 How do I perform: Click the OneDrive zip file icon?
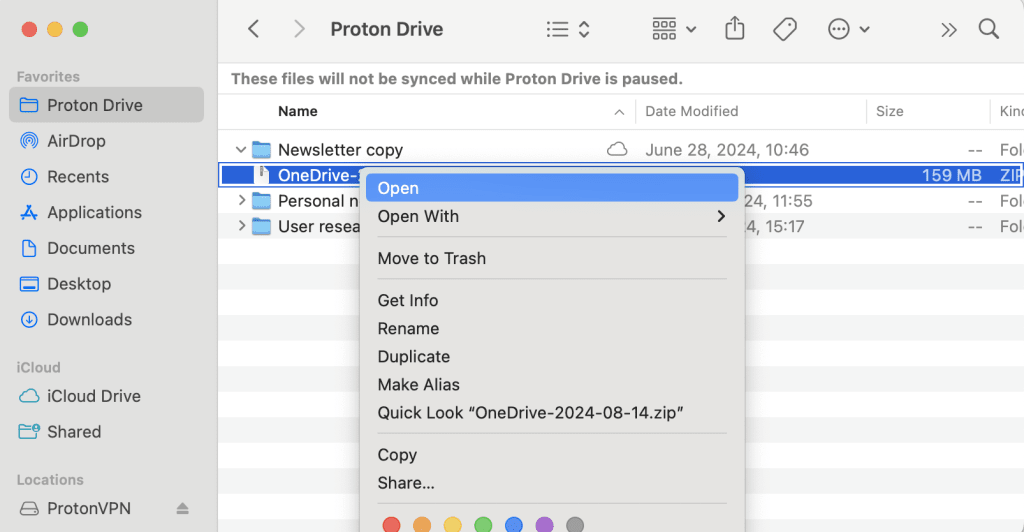coord(262,175)
